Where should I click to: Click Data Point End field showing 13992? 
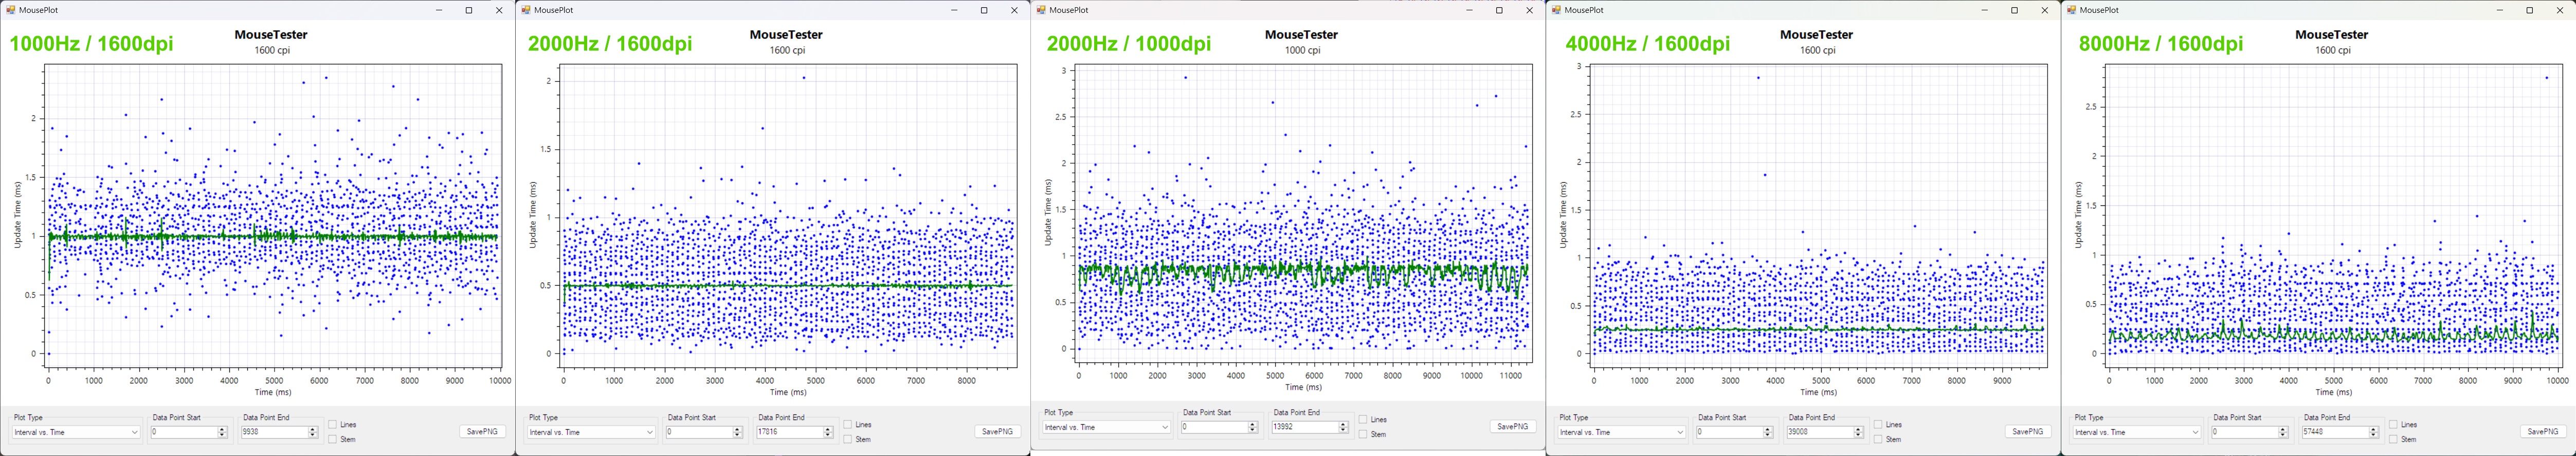click(x=1304, y=427)
